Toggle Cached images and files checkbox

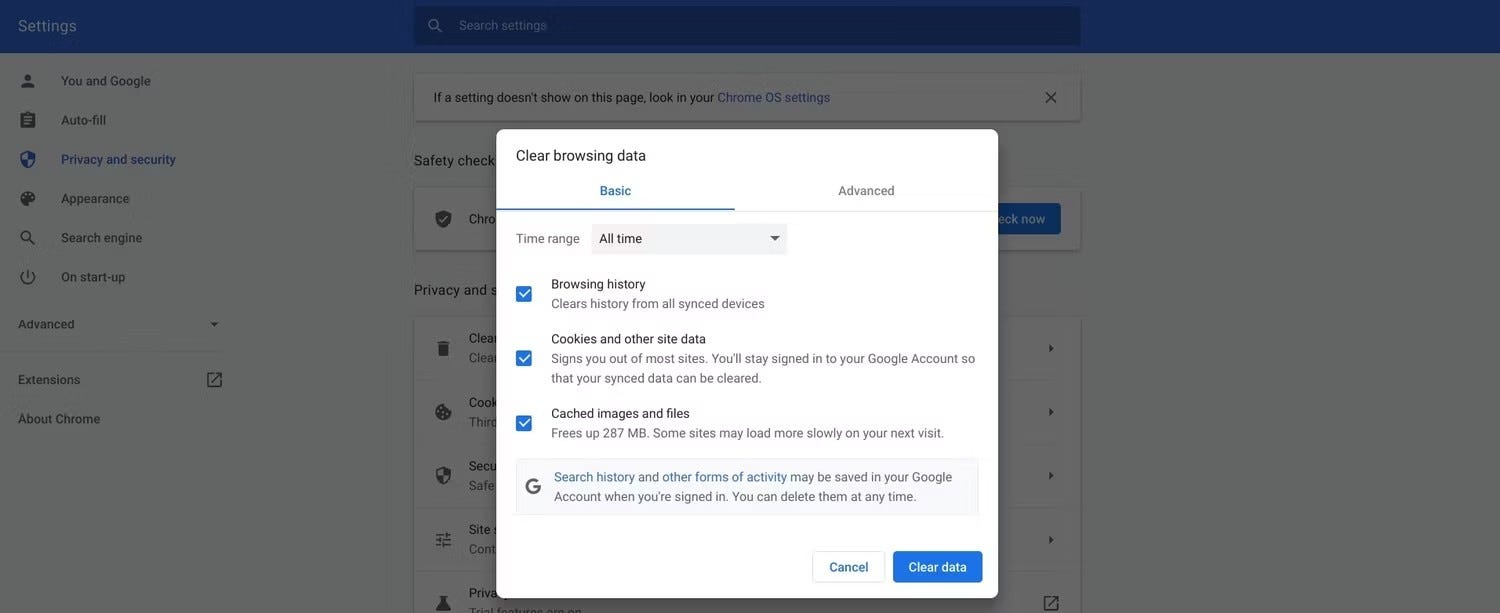524,423
